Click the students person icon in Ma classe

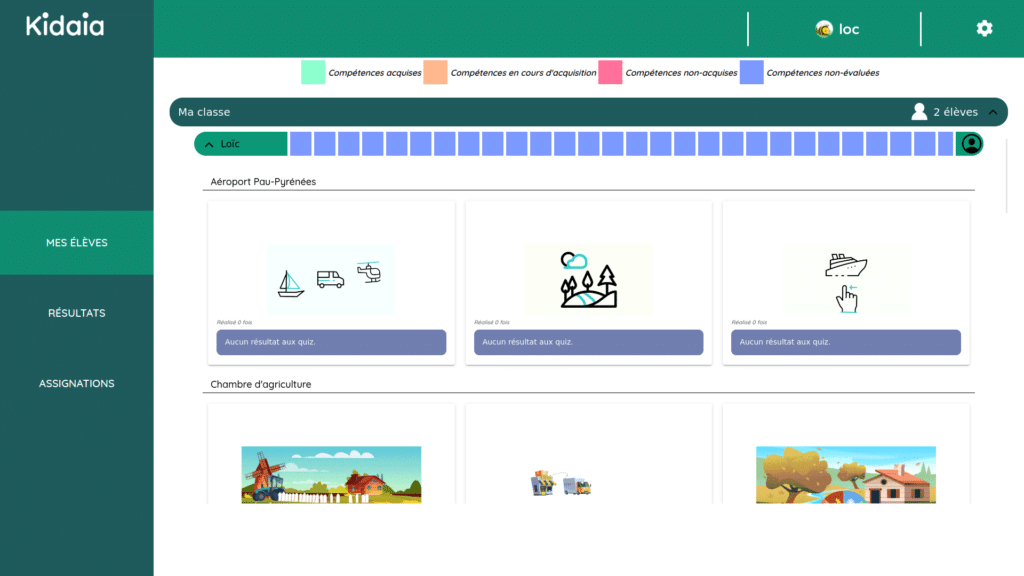tap(919, 112)
